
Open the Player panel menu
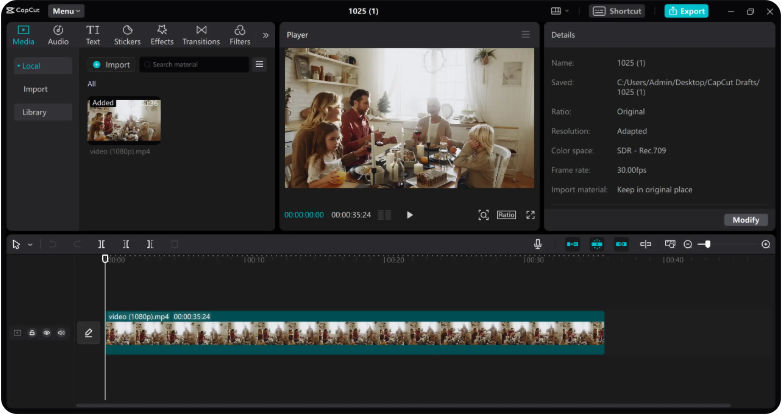(526, 34)
